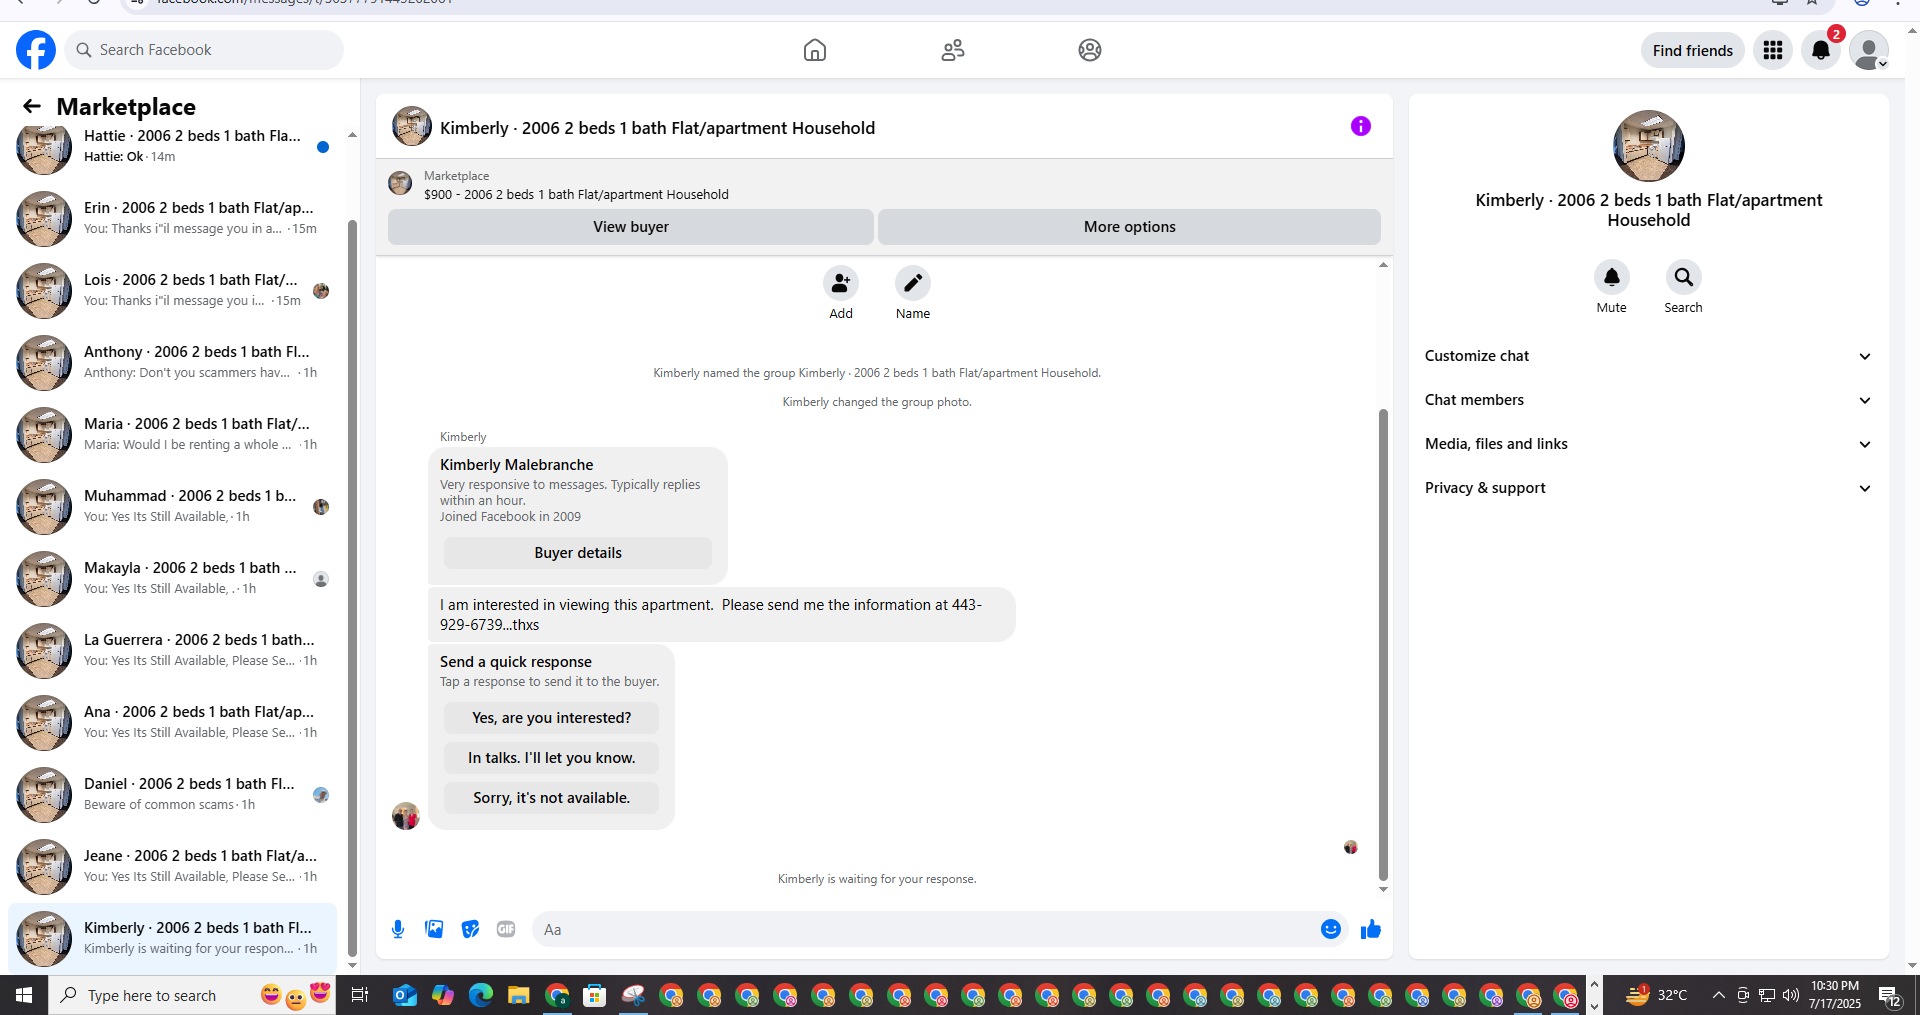The height and width of the screenshot is (1015, 1920).
Task: Send a thumbs-up like
Action: [1371, 929]
